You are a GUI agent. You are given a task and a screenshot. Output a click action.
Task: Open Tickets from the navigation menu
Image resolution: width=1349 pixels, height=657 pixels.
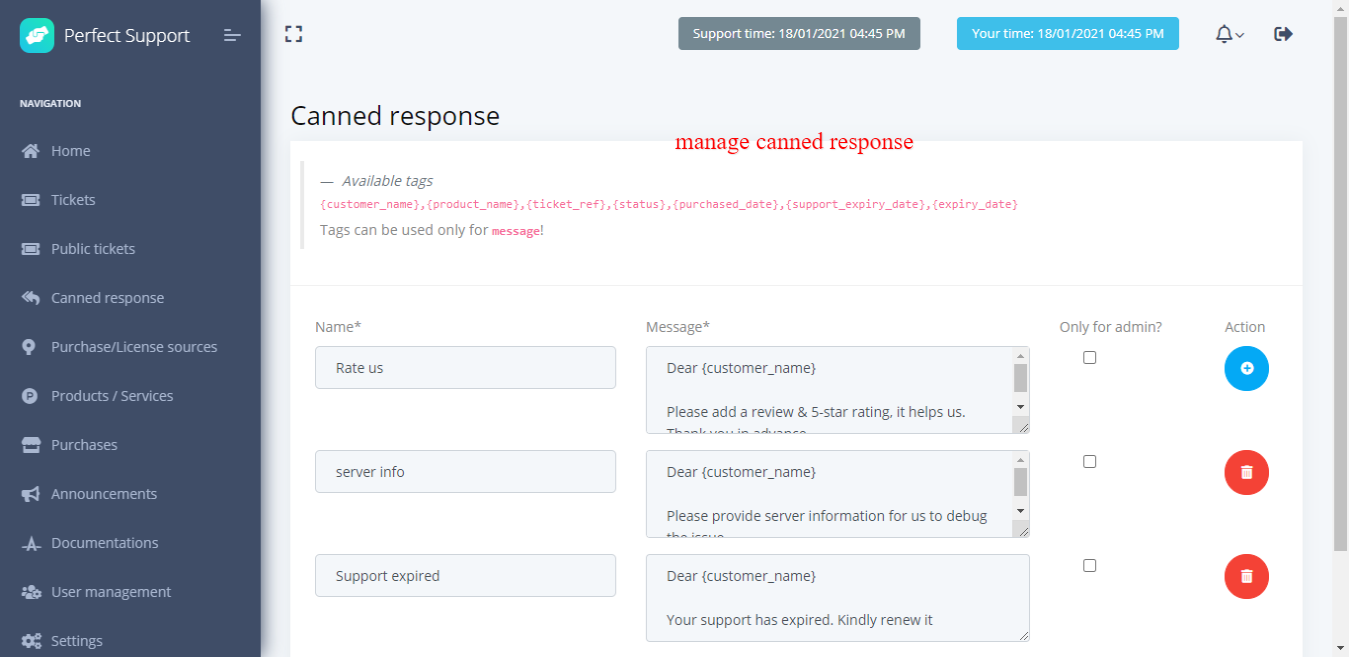(x=73, y=200)
